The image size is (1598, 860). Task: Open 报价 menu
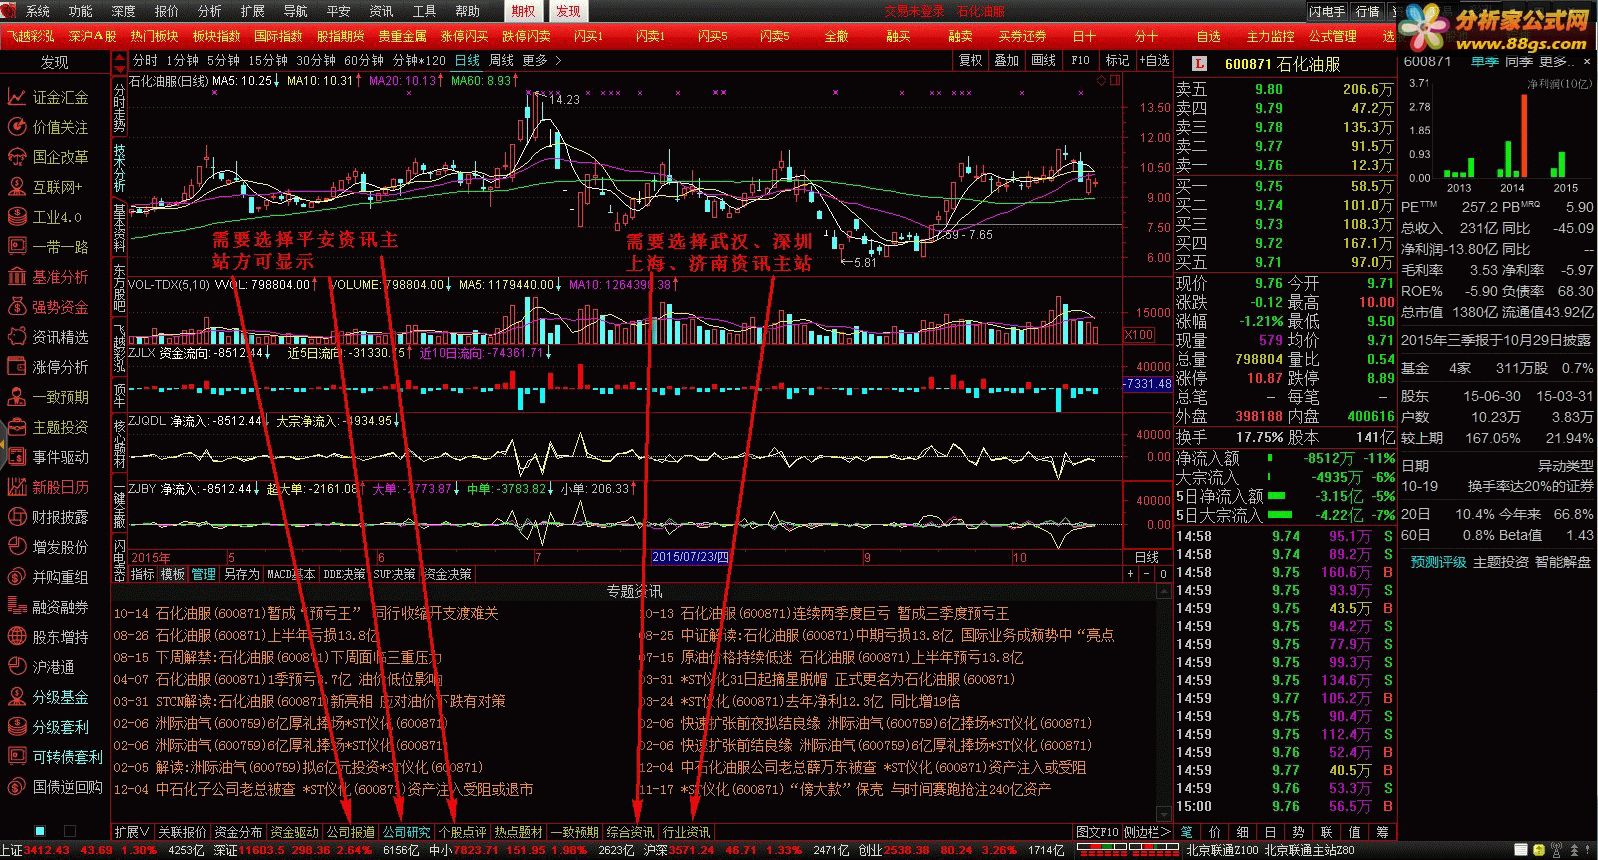click(166, 11)
